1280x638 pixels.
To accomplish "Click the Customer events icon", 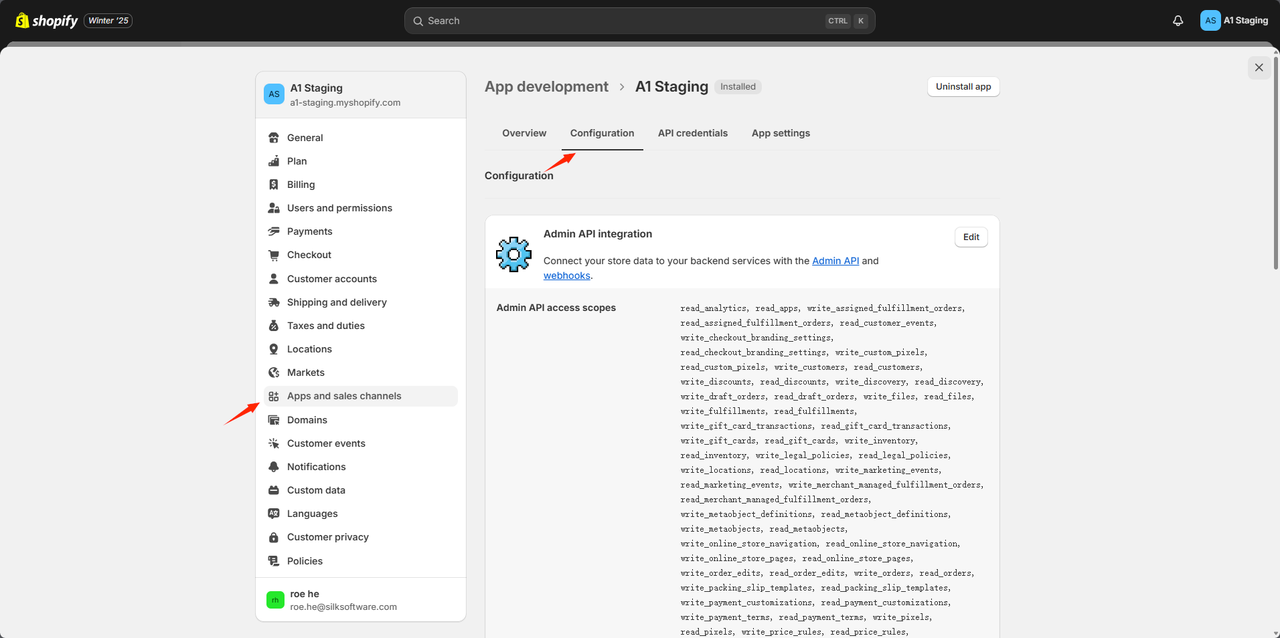I will click(x=274, y=443).
